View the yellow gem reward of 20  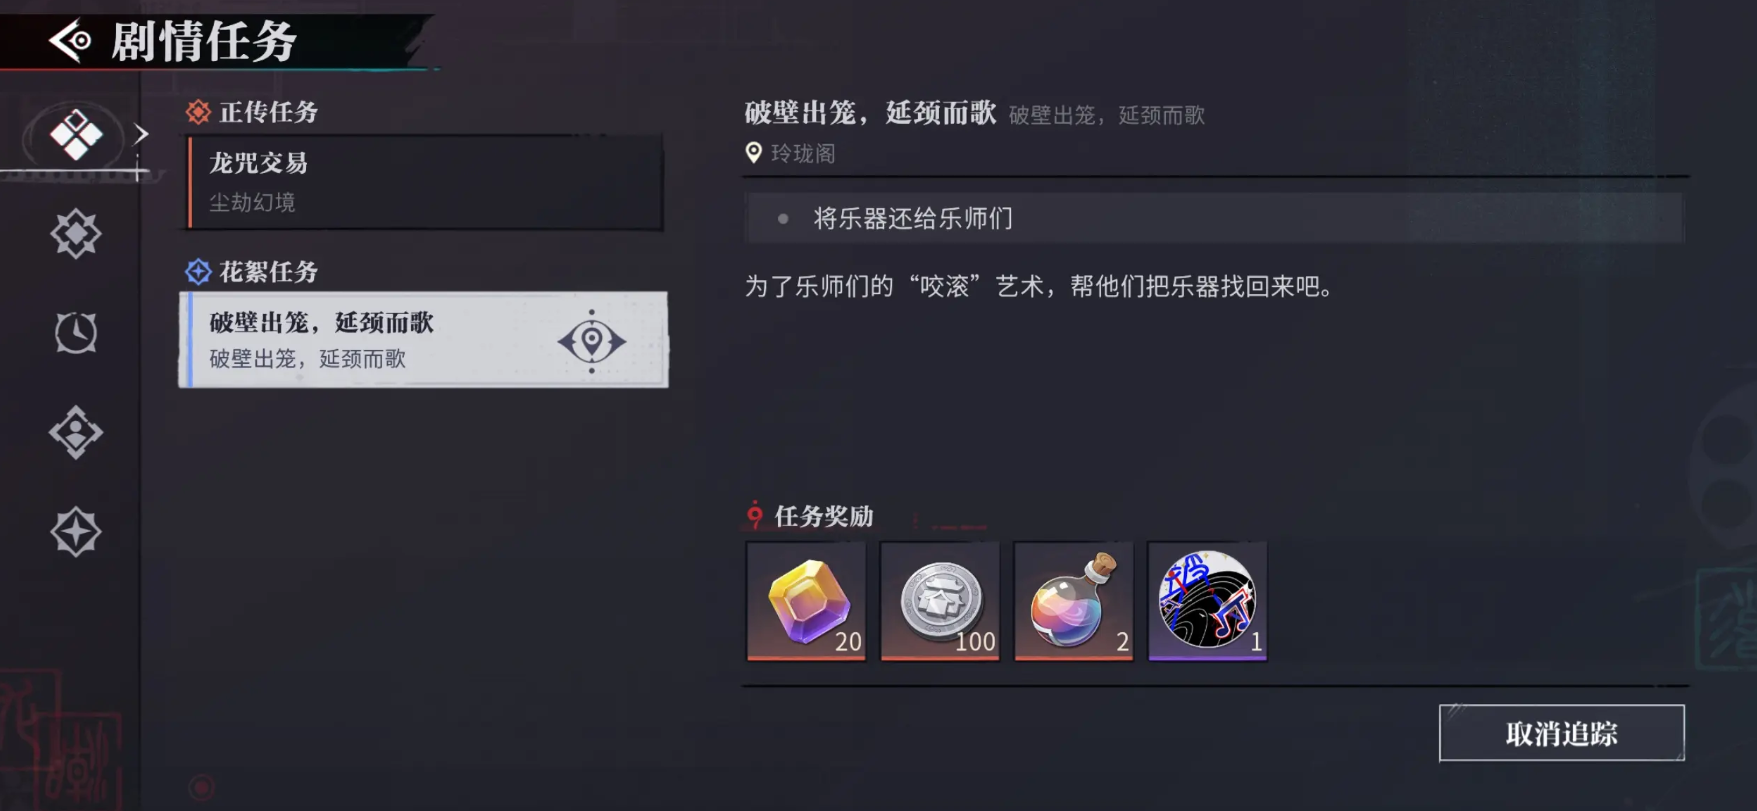[x=806, y=601]
